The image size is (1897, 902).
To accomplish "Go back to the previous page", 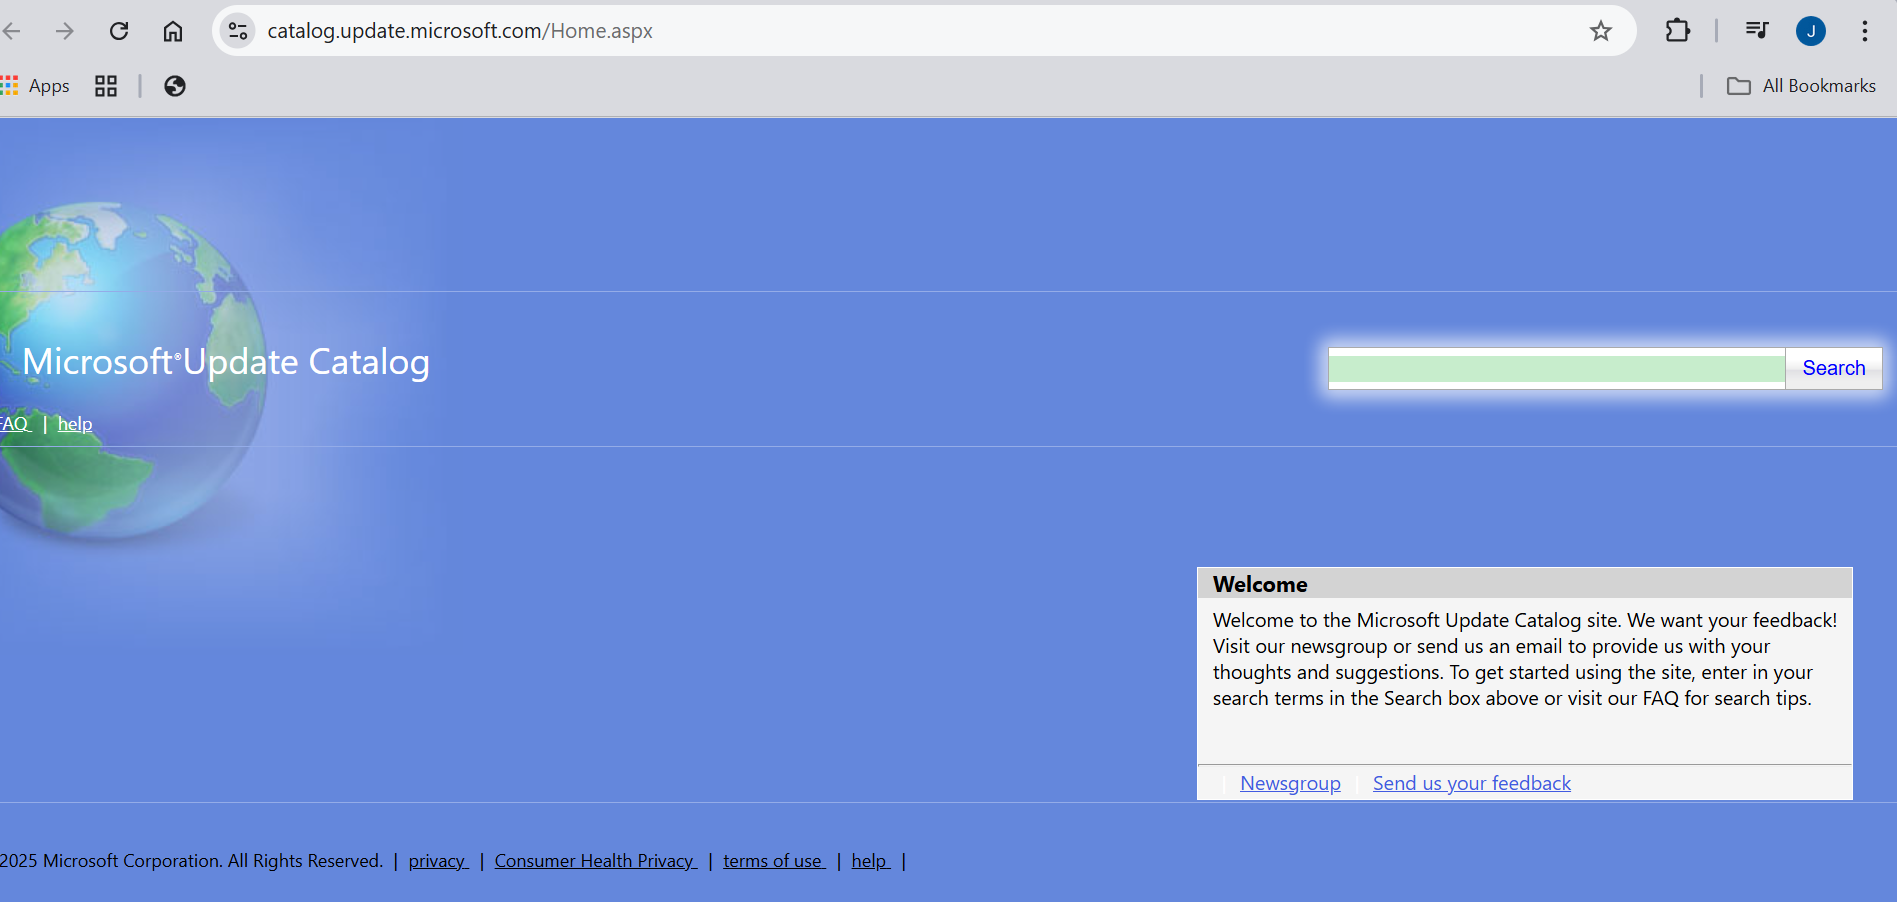I will point(11,31).
